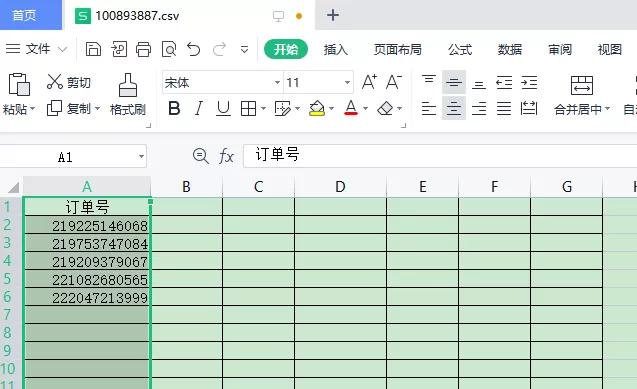The height and width of the screenshot is (389, 637).
Task: Activate the Format Painter brush
Action: pos(128,85)
